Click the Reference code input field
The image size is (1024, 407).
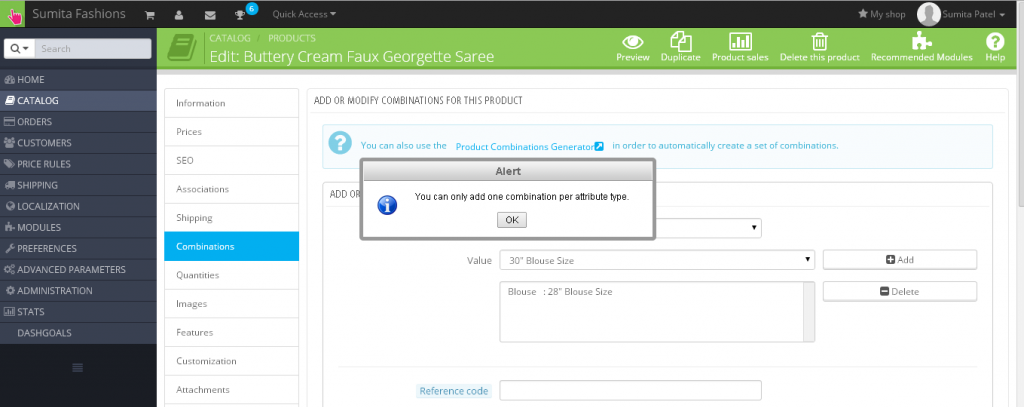pyautogui.click(x=630, y=390)
